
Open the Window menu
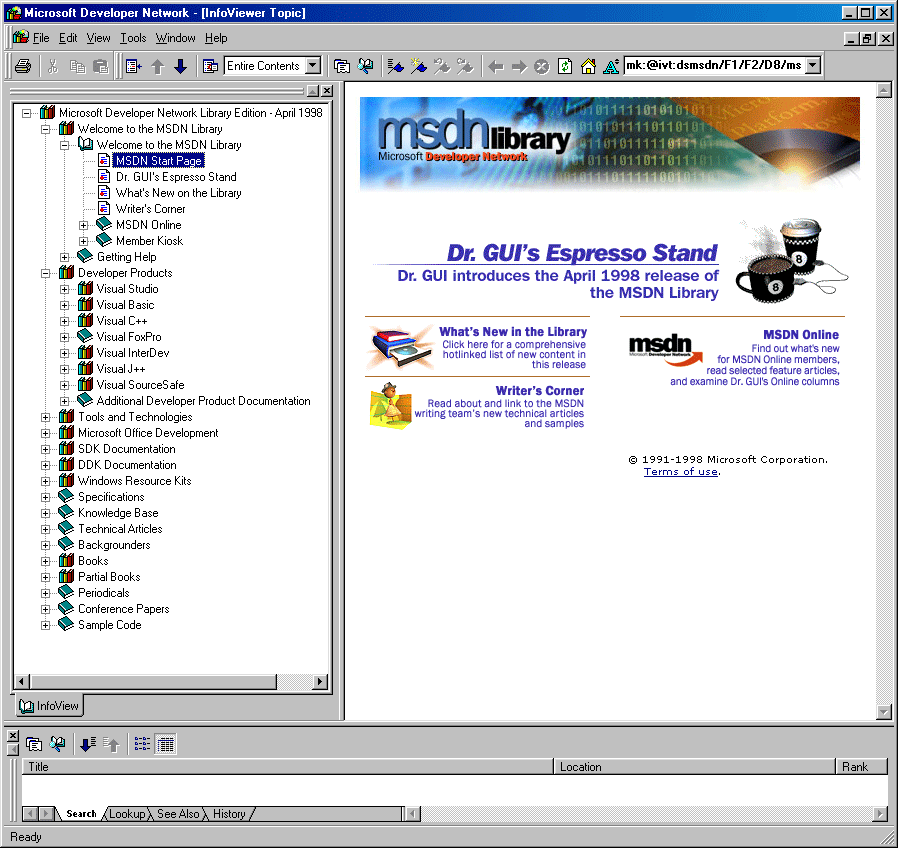[x=175, y=38]
